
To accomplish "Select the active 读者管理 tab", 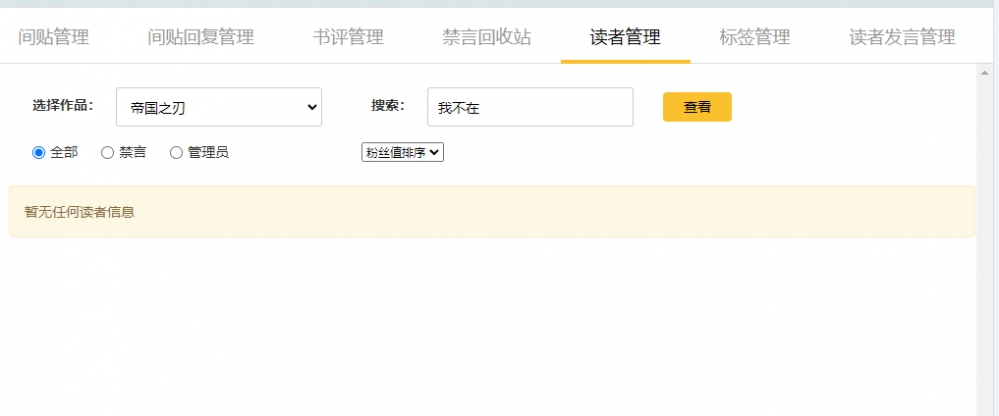I will click(x=625, y=38).
